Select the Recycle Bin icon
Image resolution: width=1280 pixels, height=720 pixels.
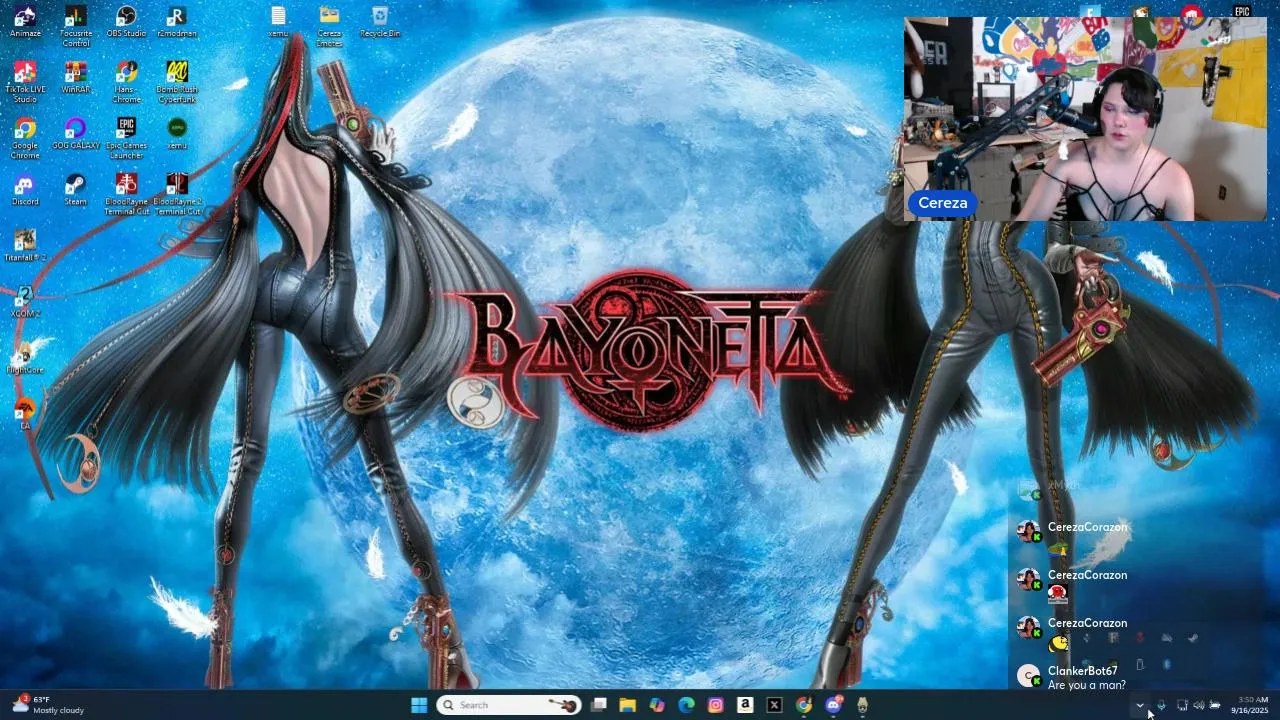[x=380, y=22]
